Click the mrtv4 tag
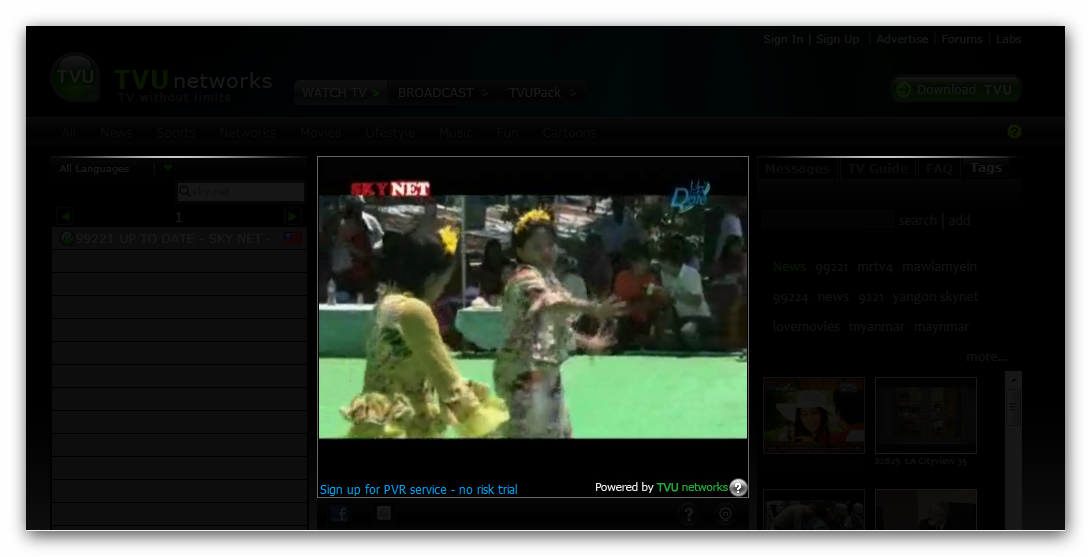 (875, 267)
